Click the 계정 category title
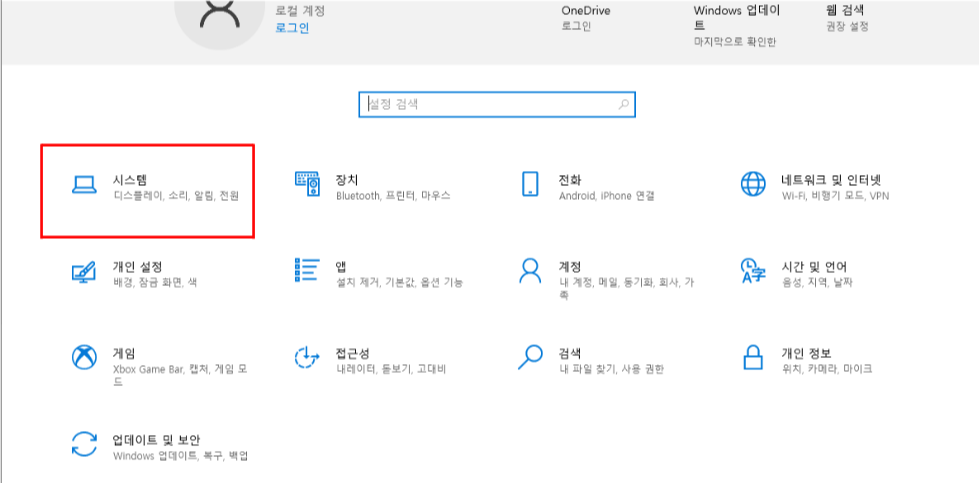 coord(569,267)
